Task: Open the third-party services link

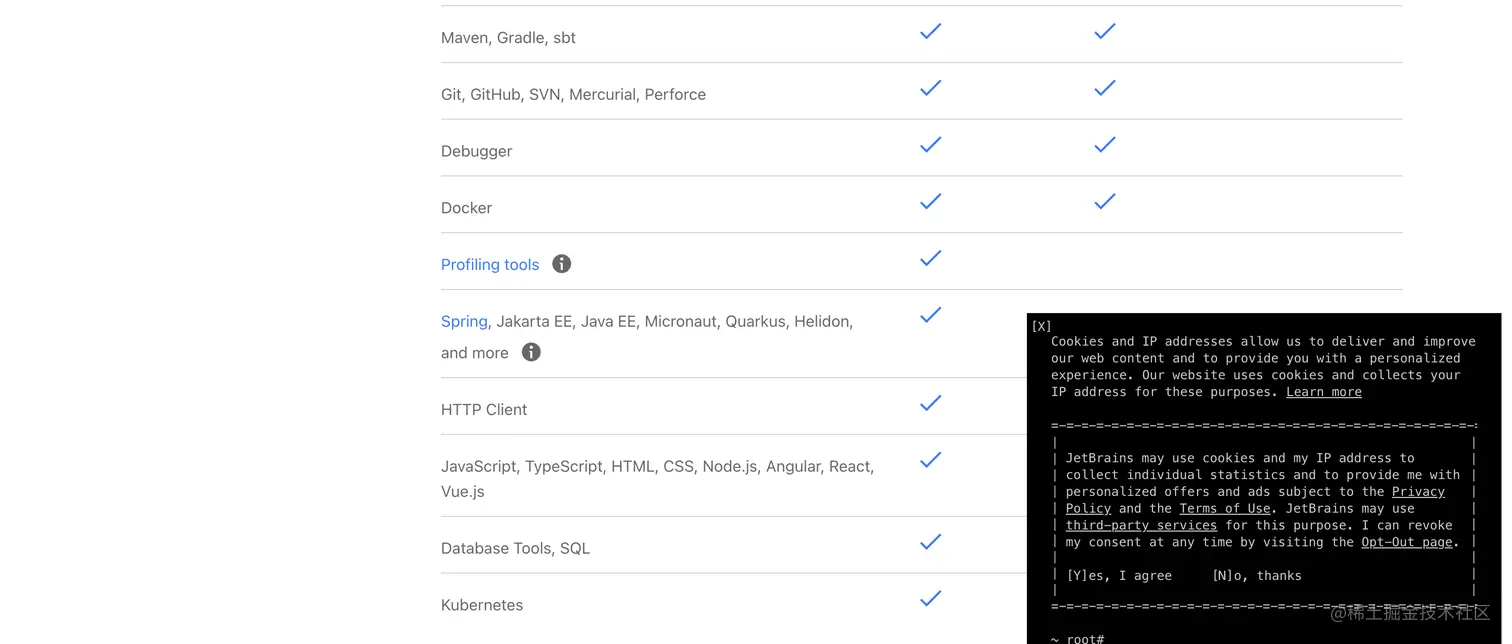Action: 1141,525
